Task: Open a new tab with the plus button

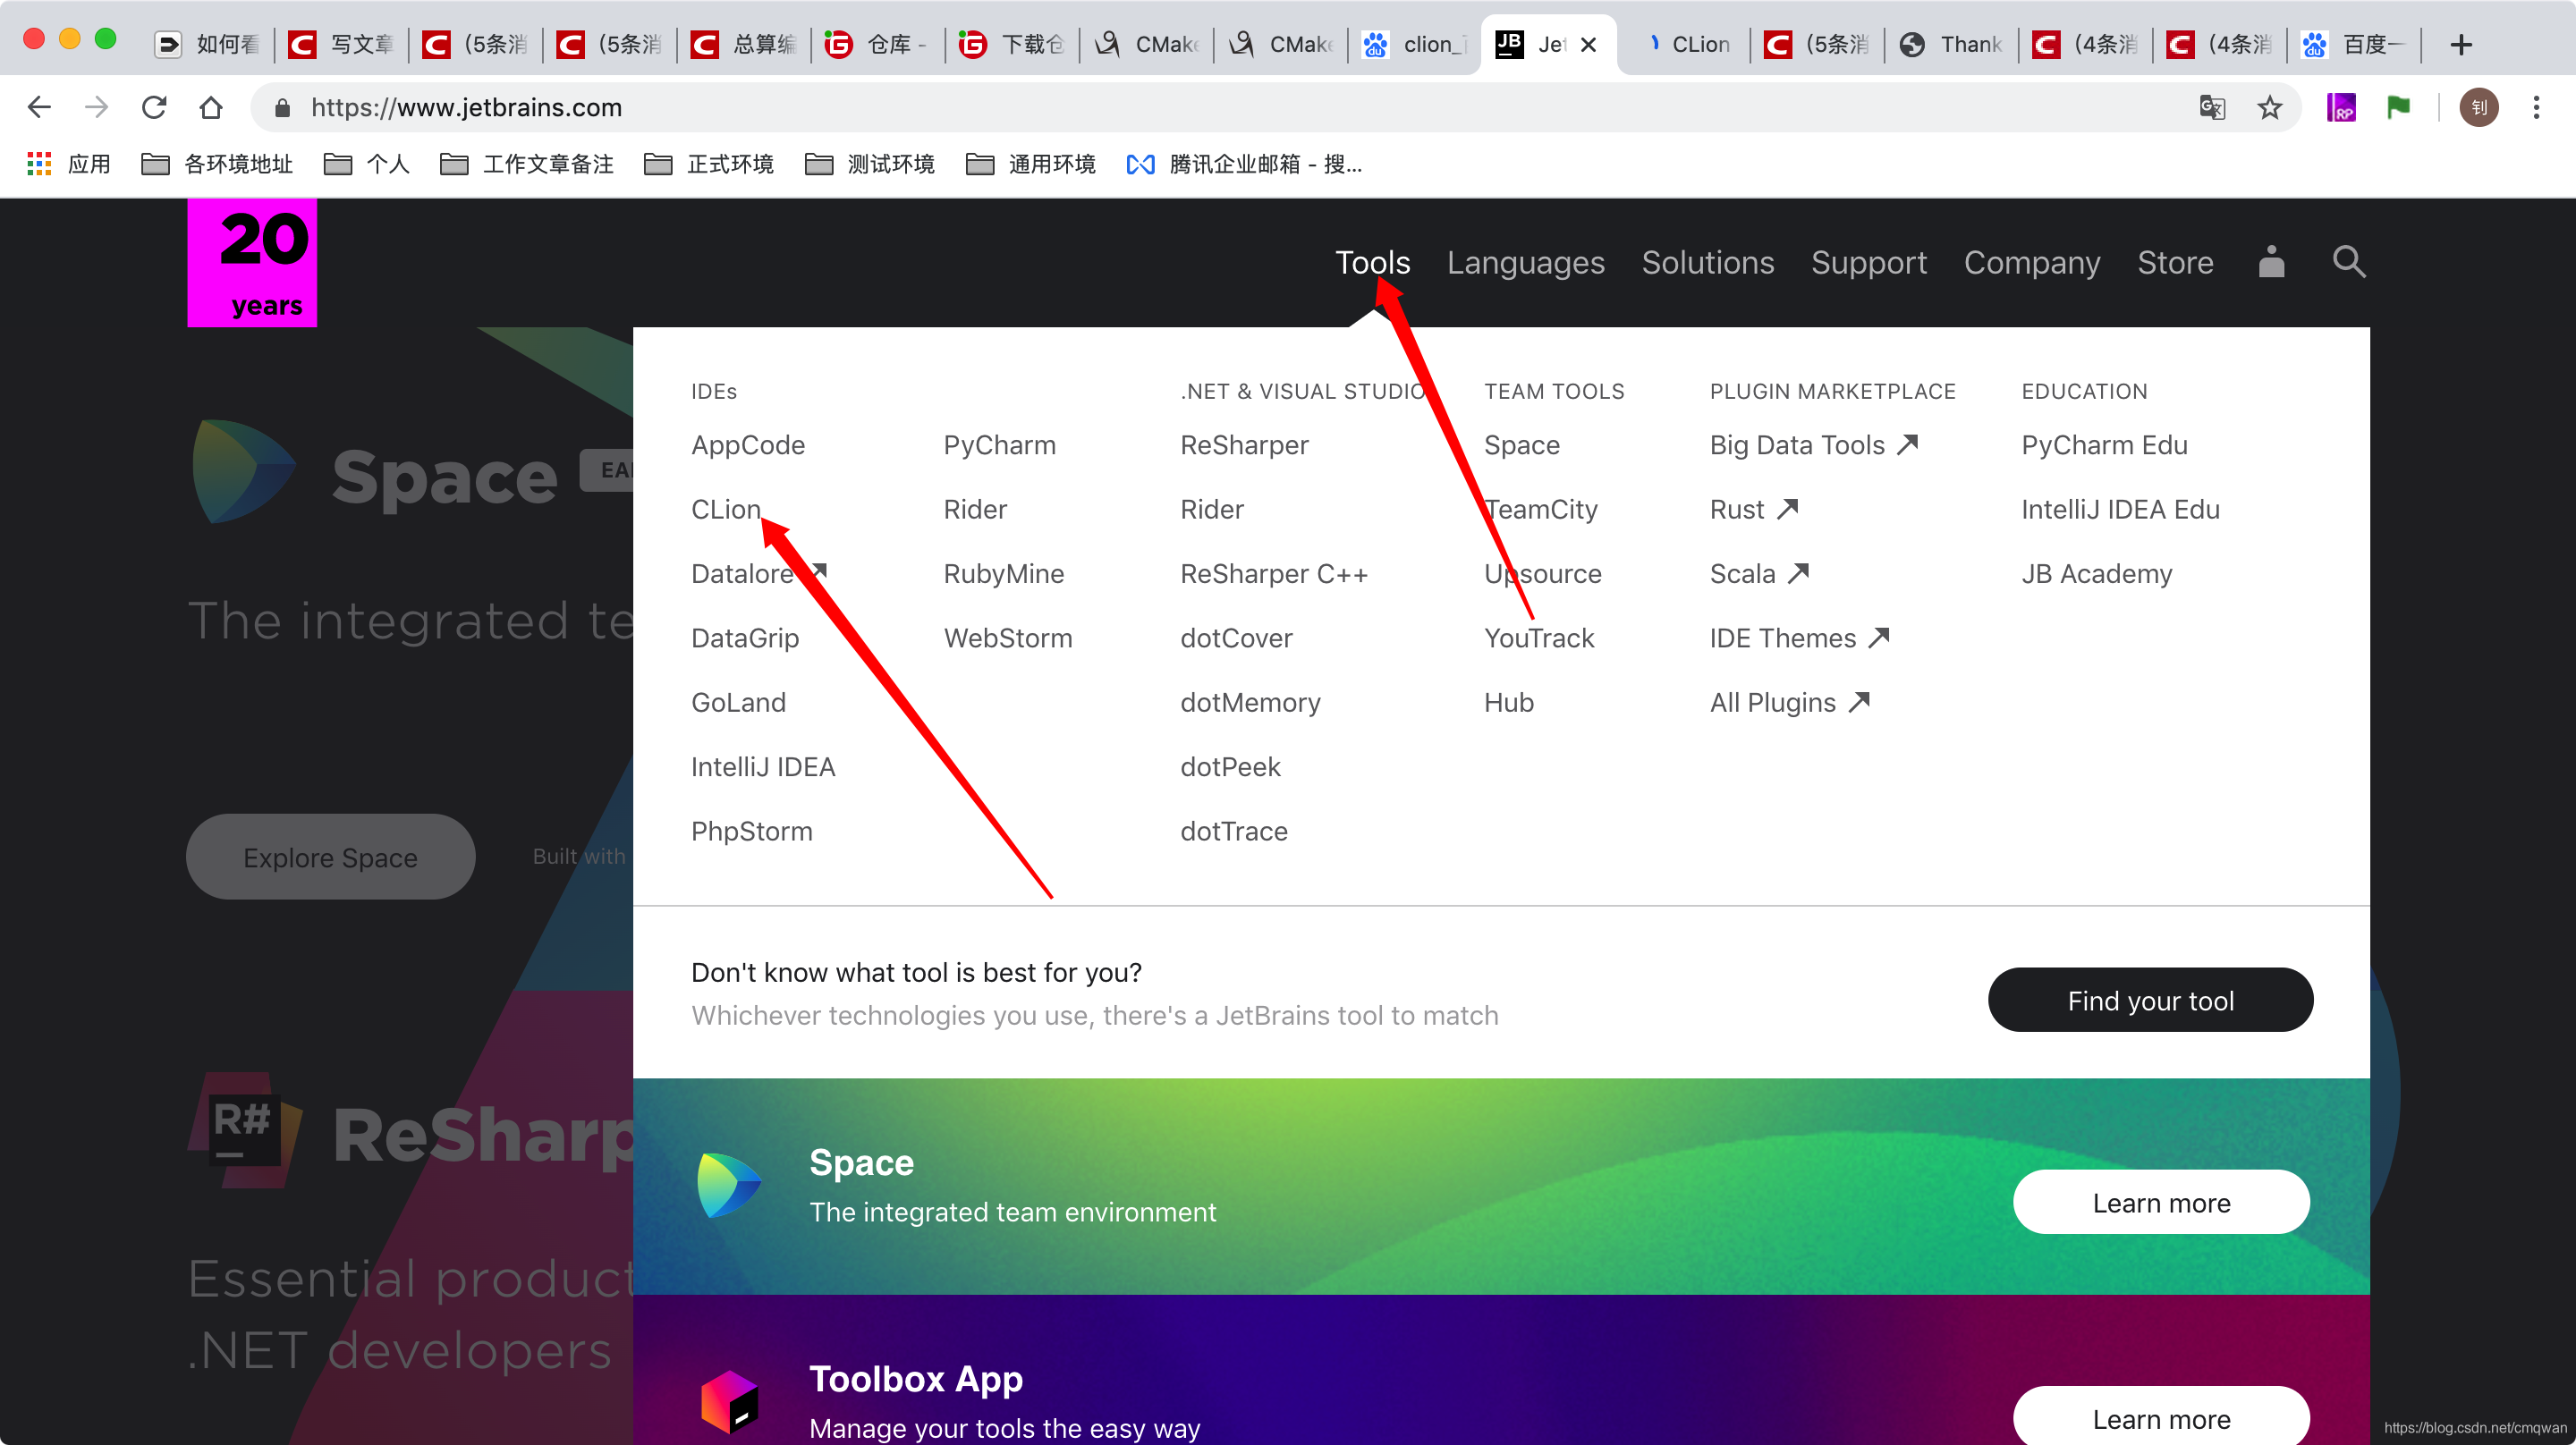Action: tap(2462, 44)
